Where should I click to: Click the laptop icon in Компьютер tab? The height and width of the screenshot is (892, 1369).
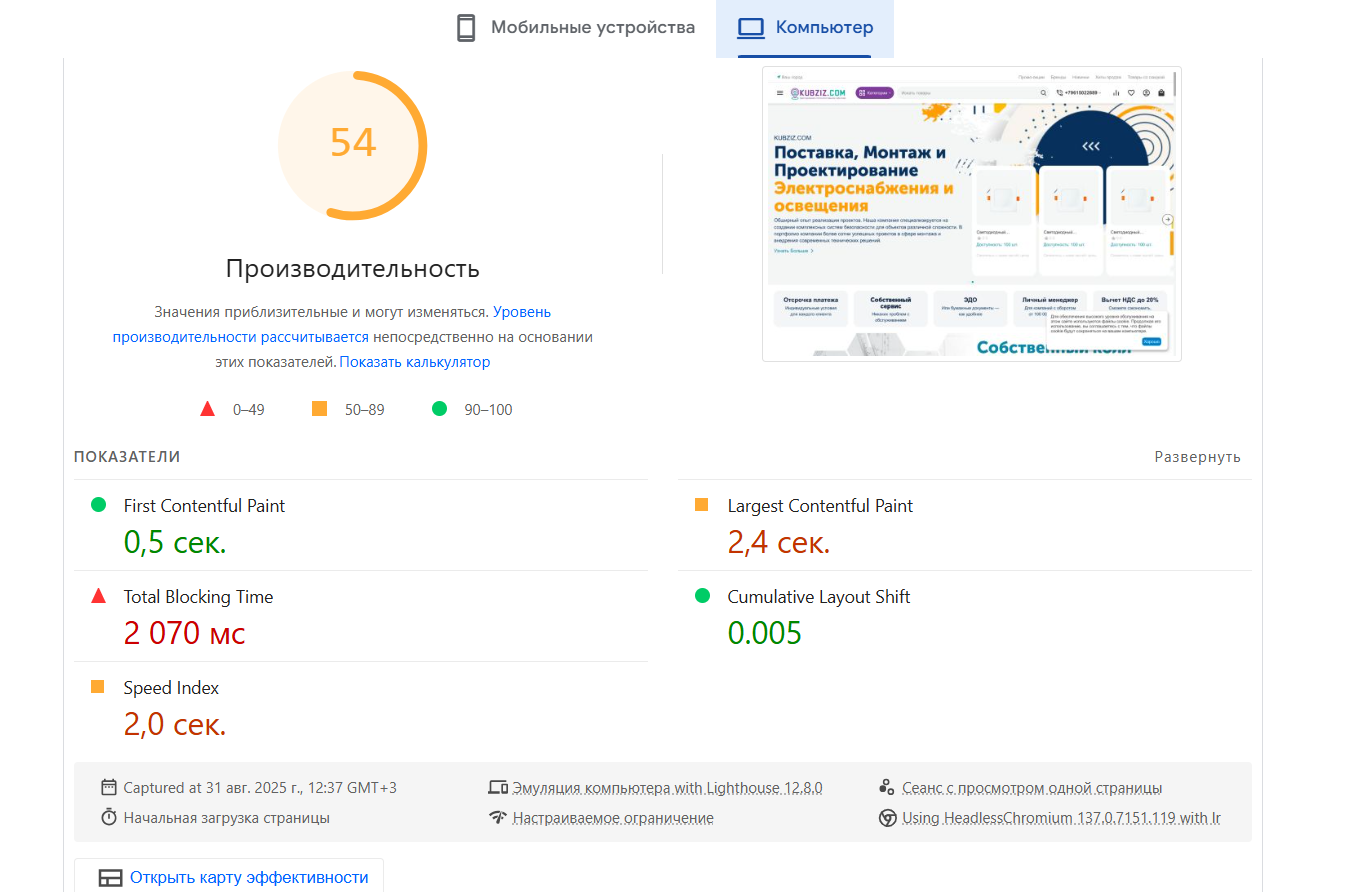pos(750,28)
